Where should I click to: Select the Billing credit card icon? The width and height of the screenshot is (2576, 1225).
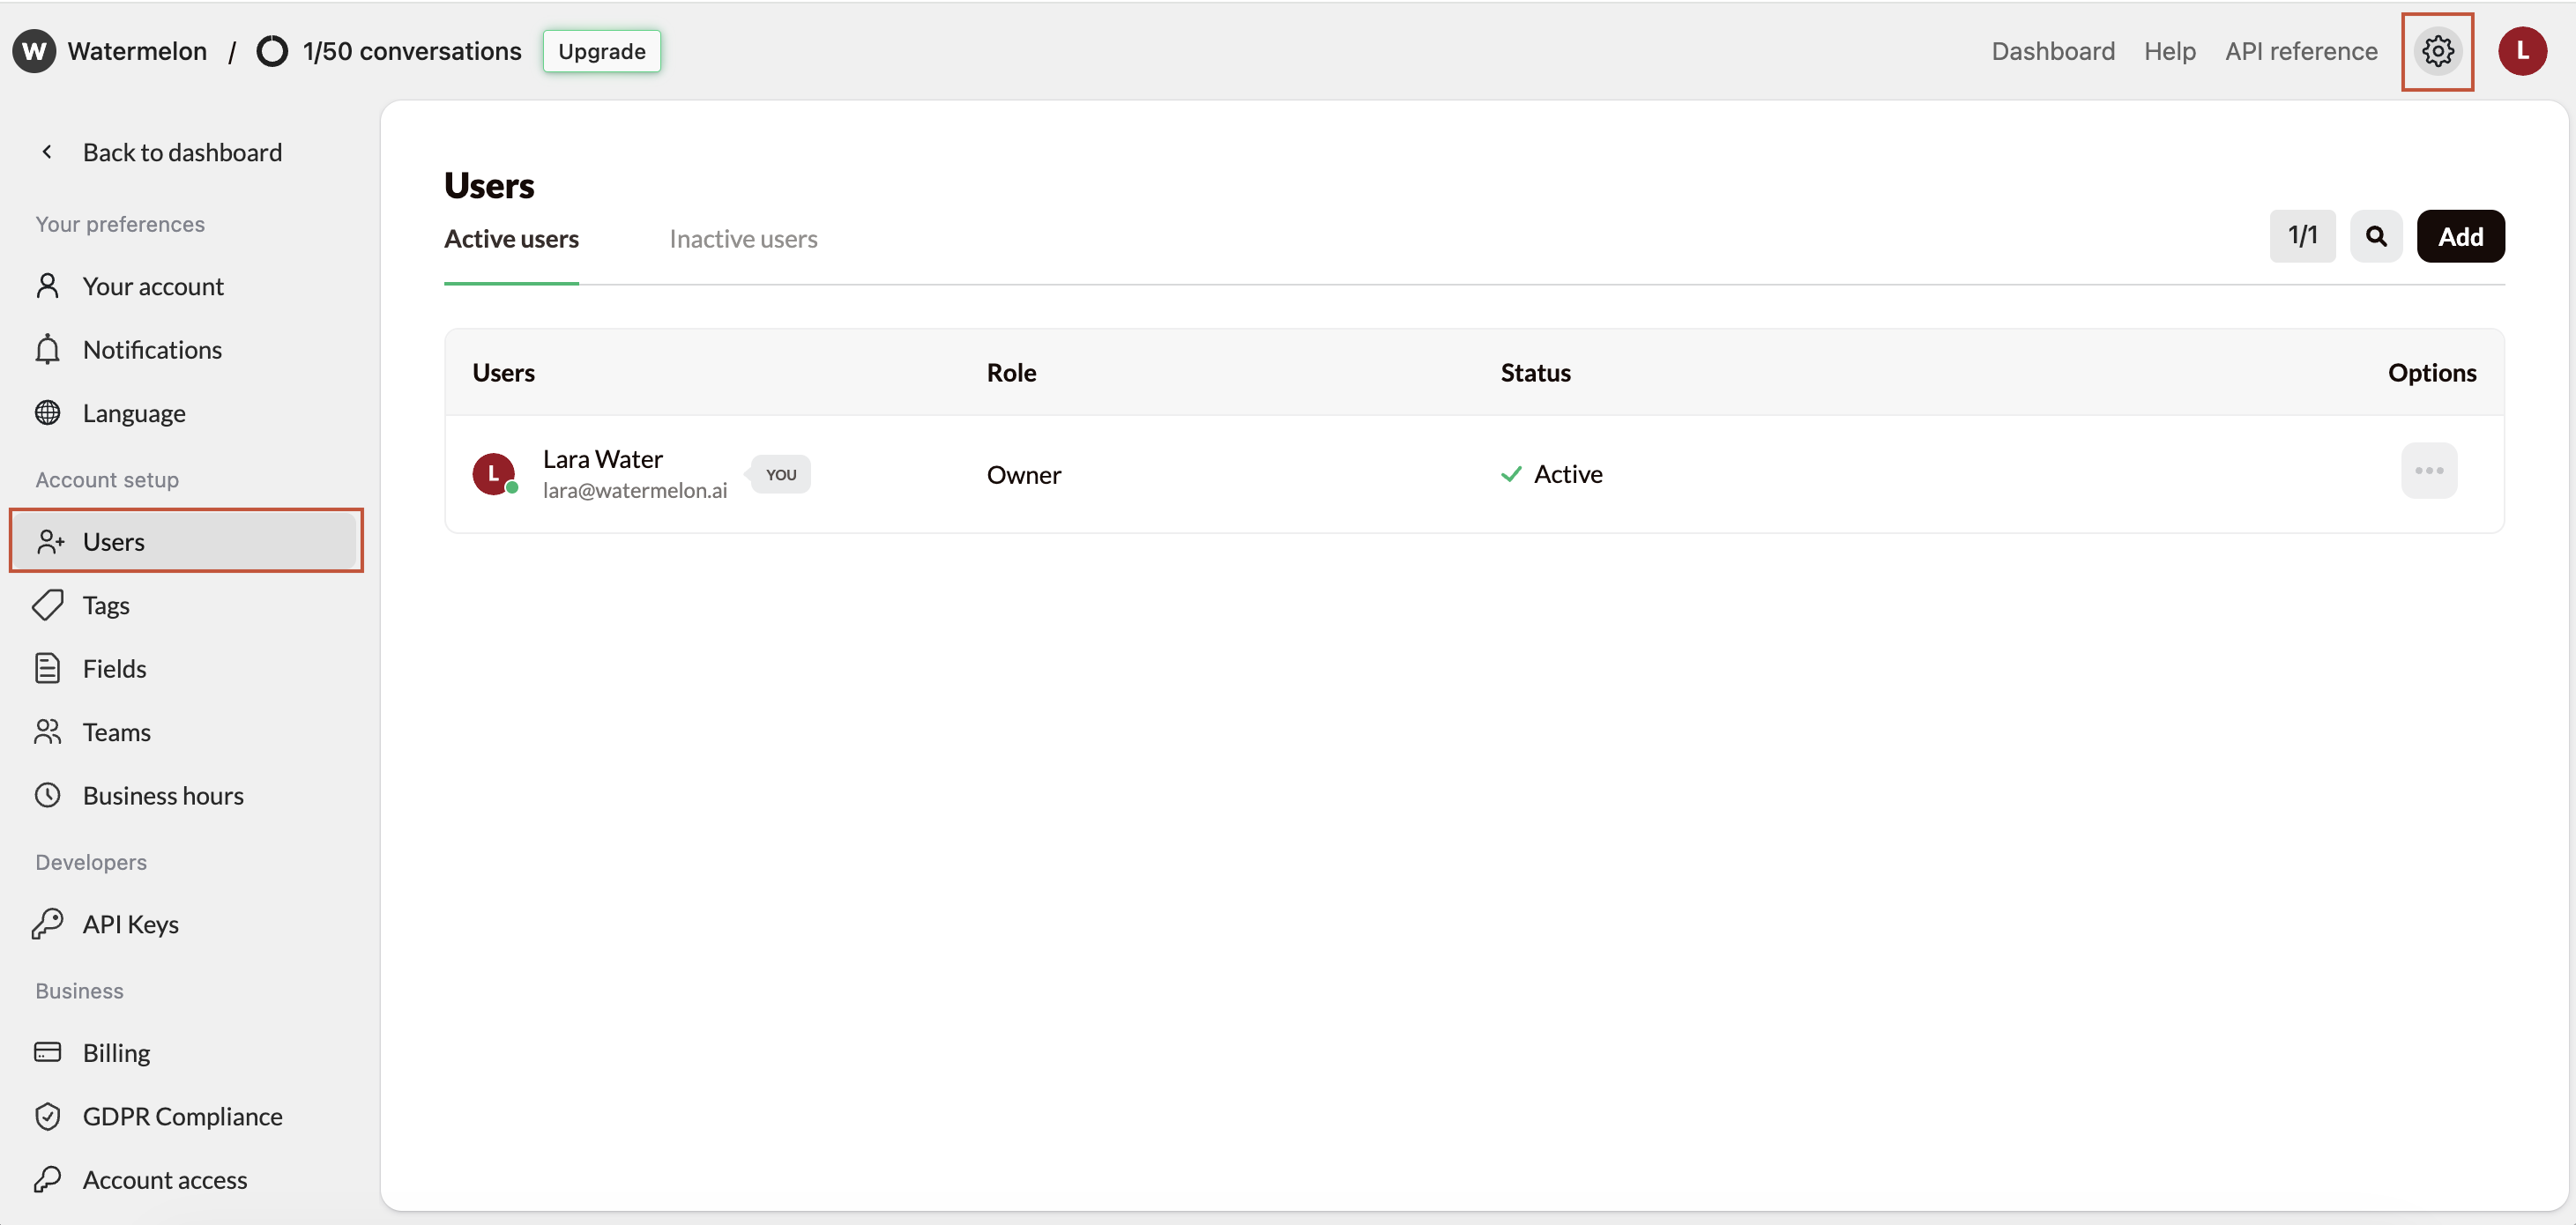click(x=49, y=1051)
